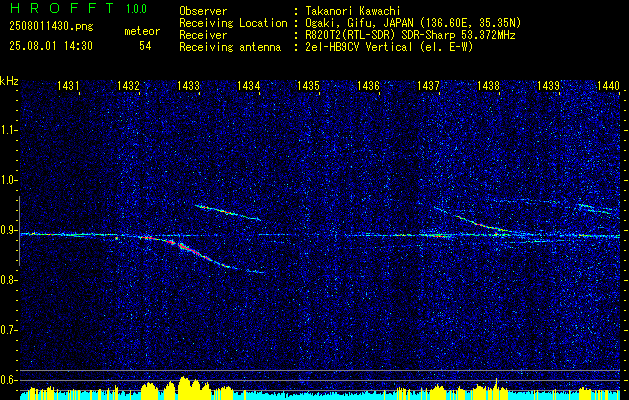Click the meteor count 54
The image size is (629, 400).
[x=145, y=46]
